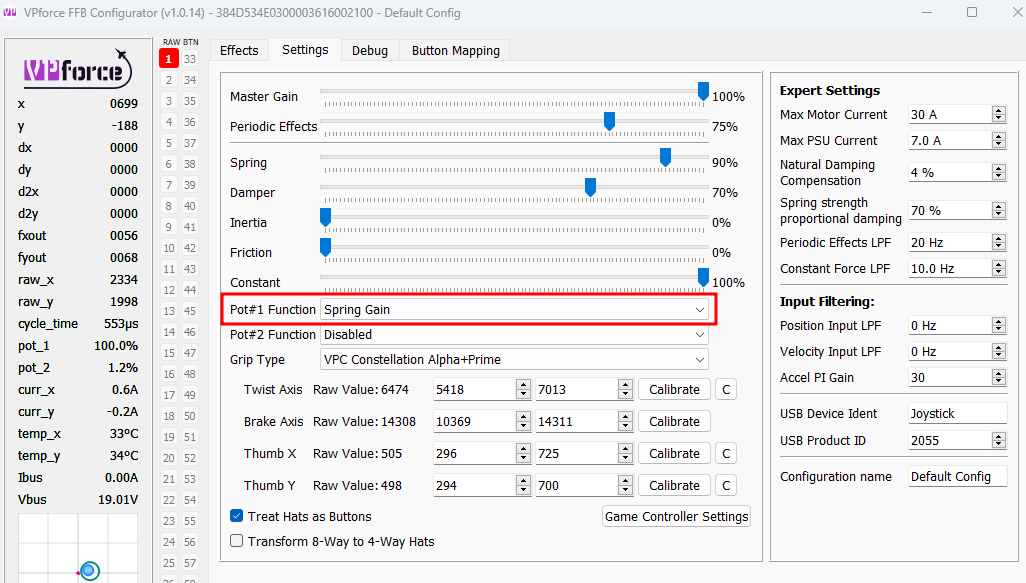The image size is (1026, 583).
Task: Click the Vbus value 19.01V
Action: [118, 499]
